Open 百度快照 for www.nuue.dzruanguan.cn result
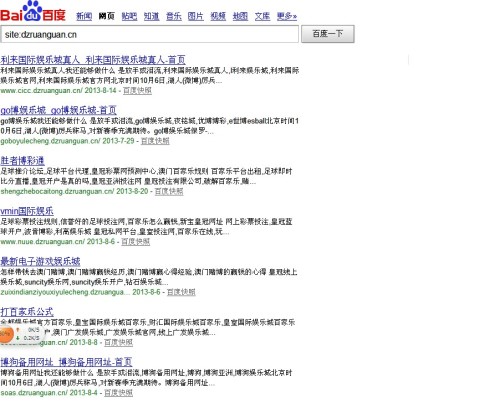Screen dimensions: 500x403 pos(135,241)
